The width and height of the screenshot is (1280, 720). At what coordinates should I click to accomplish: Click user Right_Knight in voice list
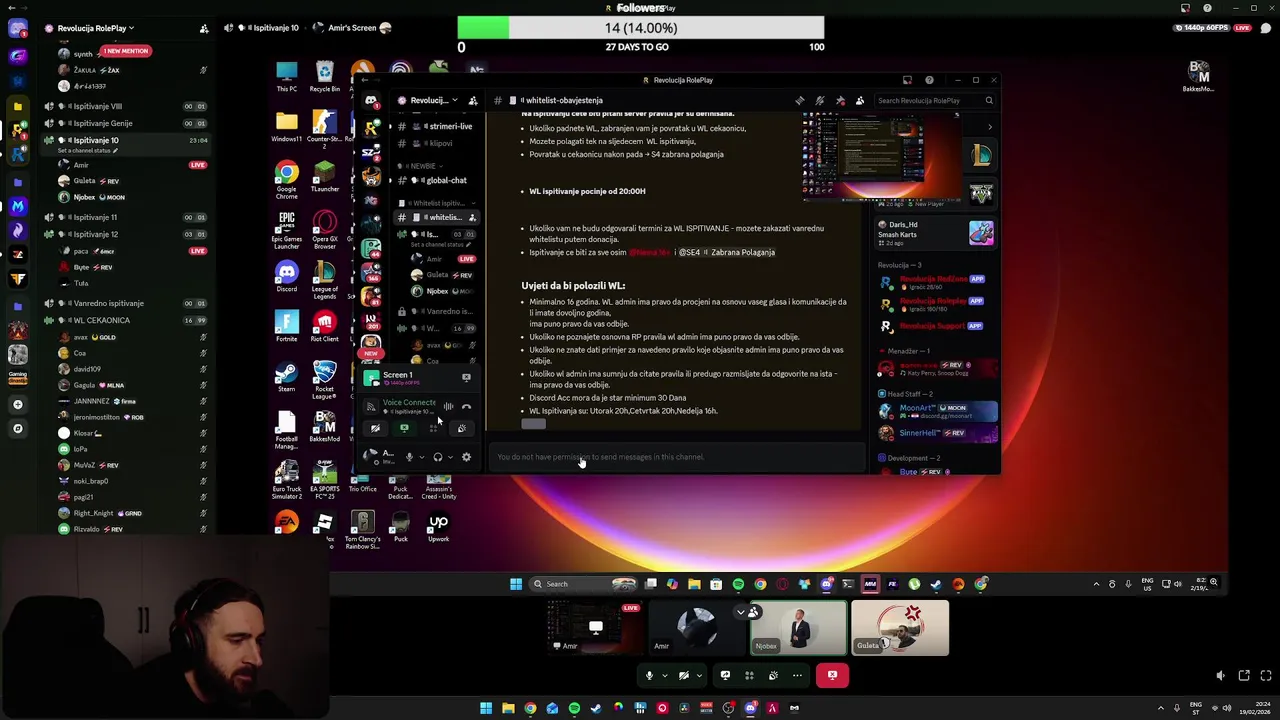coord(93,513)
